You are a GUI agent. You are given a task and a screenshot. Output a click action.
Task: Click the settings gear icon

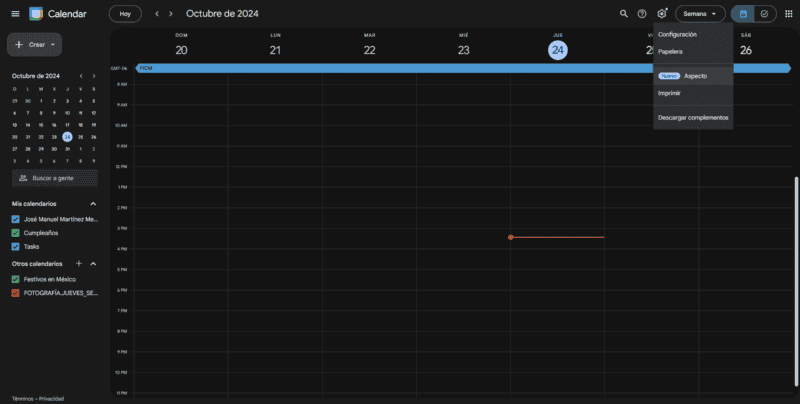point(662,14)
